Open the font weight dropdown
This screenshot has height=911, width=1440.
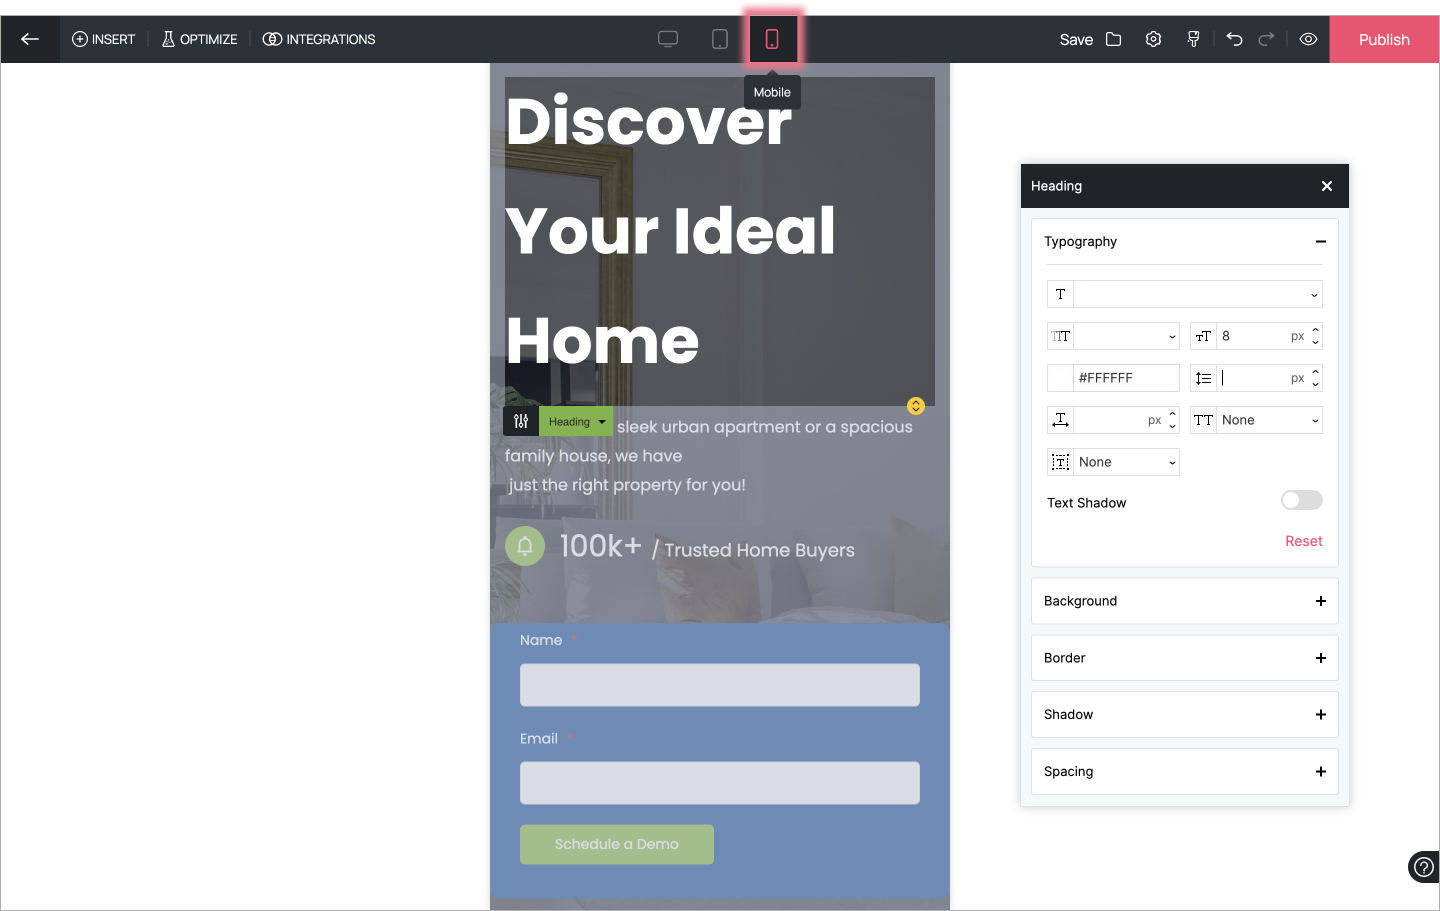point(1127,336)
